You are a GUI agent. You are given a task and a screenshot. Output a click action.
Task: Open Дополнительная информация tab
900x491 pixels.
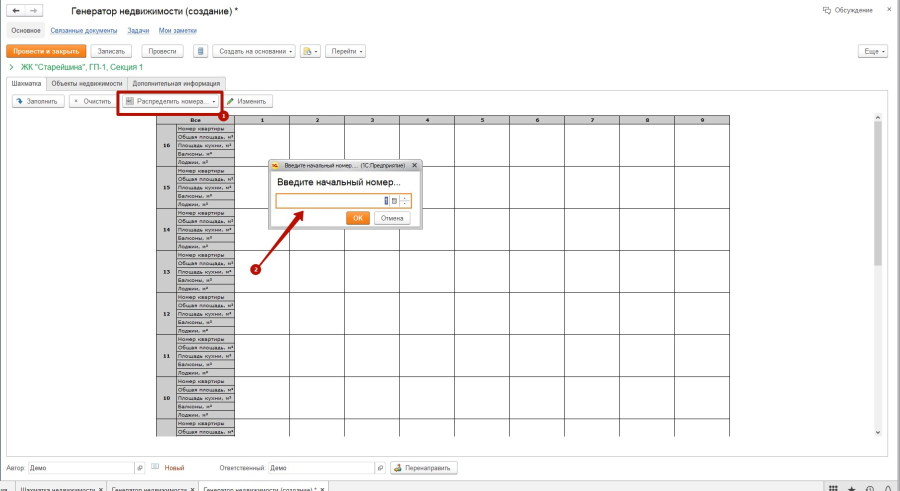tap(177, 83)
